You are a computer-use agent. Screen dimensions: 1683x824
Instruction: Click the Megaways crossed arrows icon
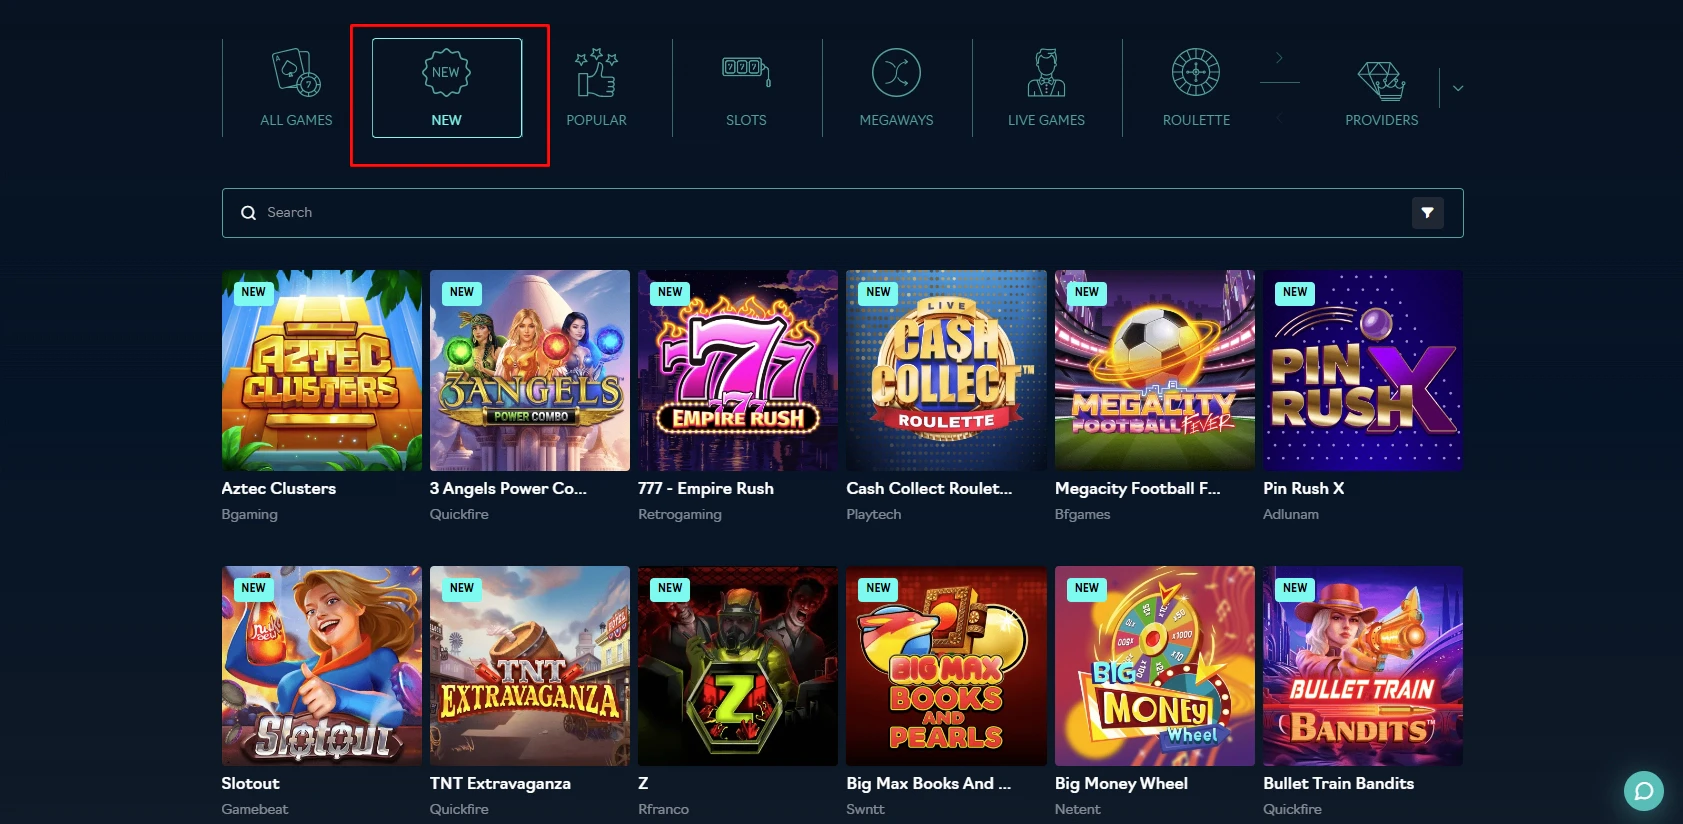click(x=896, y=72)
